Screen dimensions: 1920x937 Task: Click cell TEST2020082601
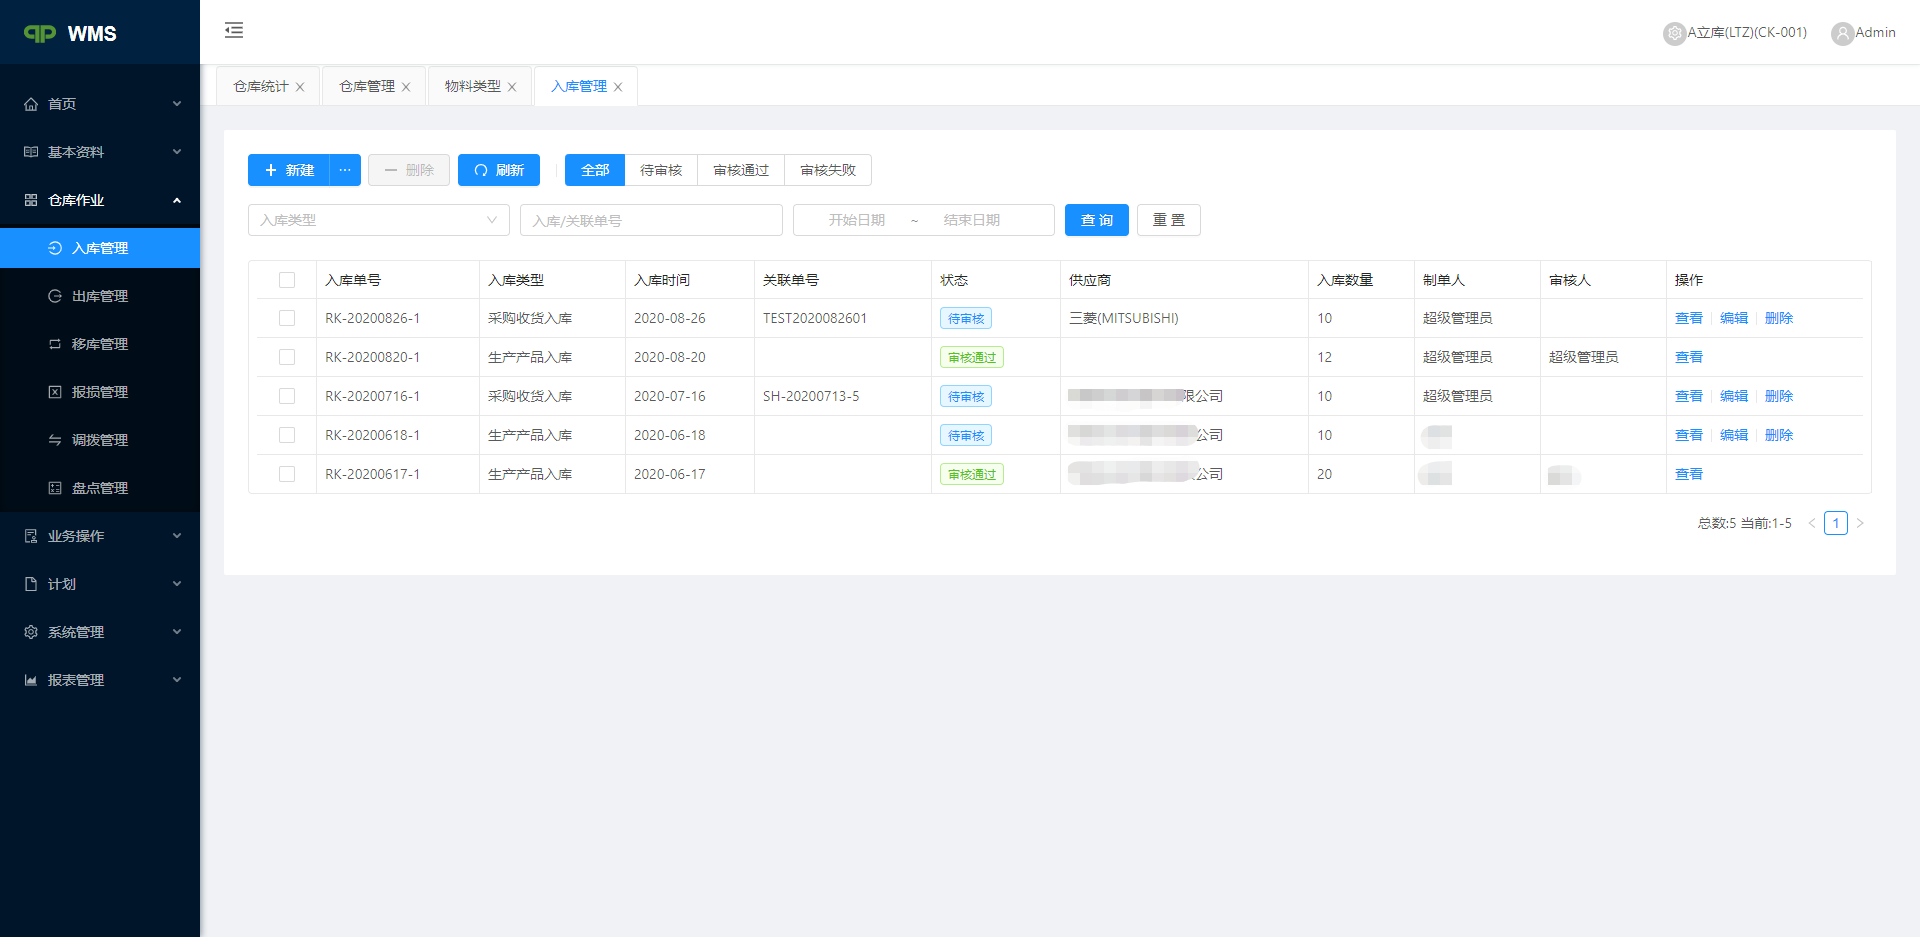pos(815,318)
